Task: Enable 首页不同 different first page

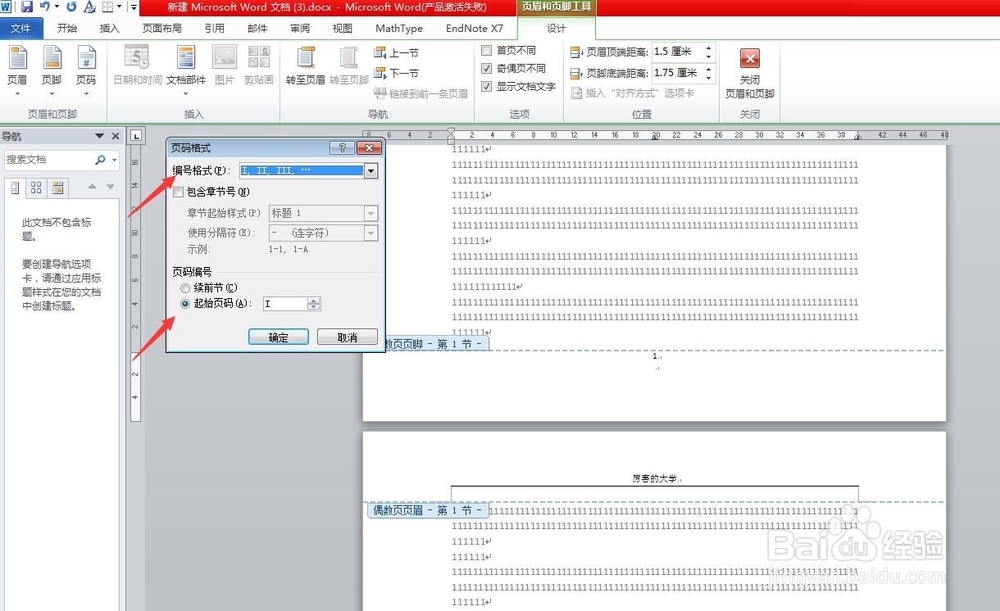Action: [485, 50]
